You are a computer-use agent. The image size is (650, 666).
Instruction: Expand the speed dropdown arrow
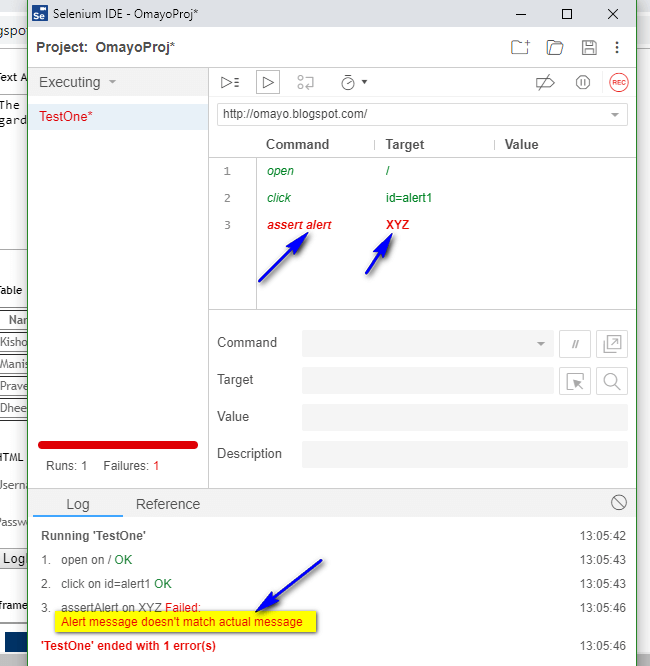[x=365, y=82]
